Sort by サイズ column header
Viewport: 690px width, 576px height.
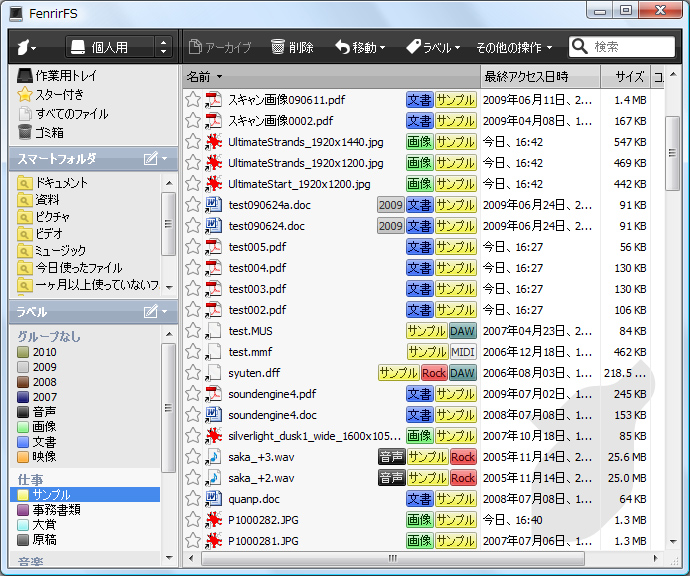626,77
